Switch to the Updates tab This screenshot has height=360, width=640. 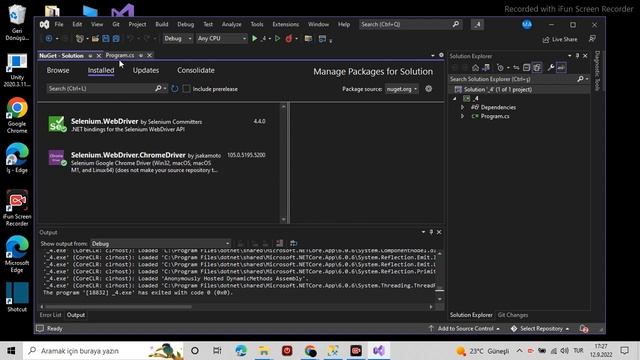[146, 70]
